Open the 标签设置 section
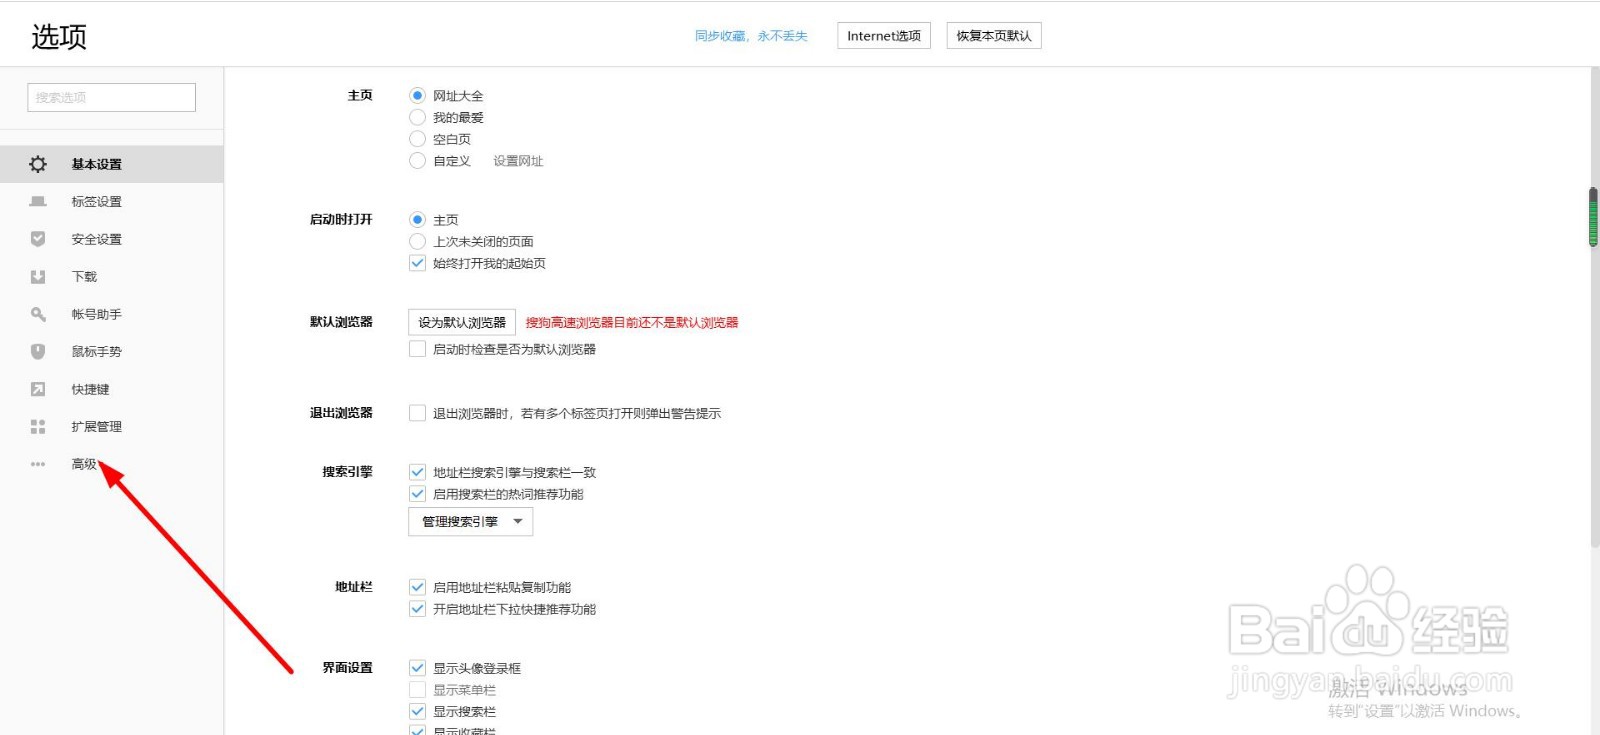The height and width of the screenshot is (735, 1600). [x=112, y=201]
